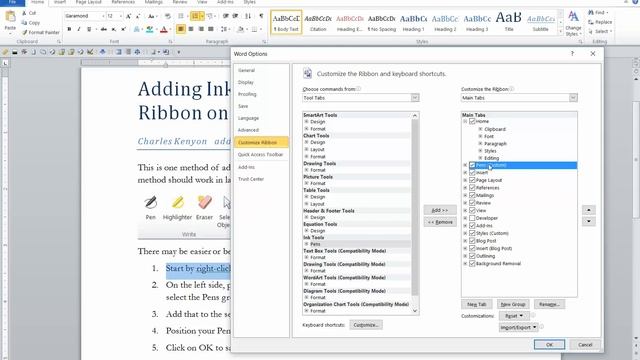This screenshot has width=640, height=360.
Task: Open the Trust Center category
Action: point(251,179)
